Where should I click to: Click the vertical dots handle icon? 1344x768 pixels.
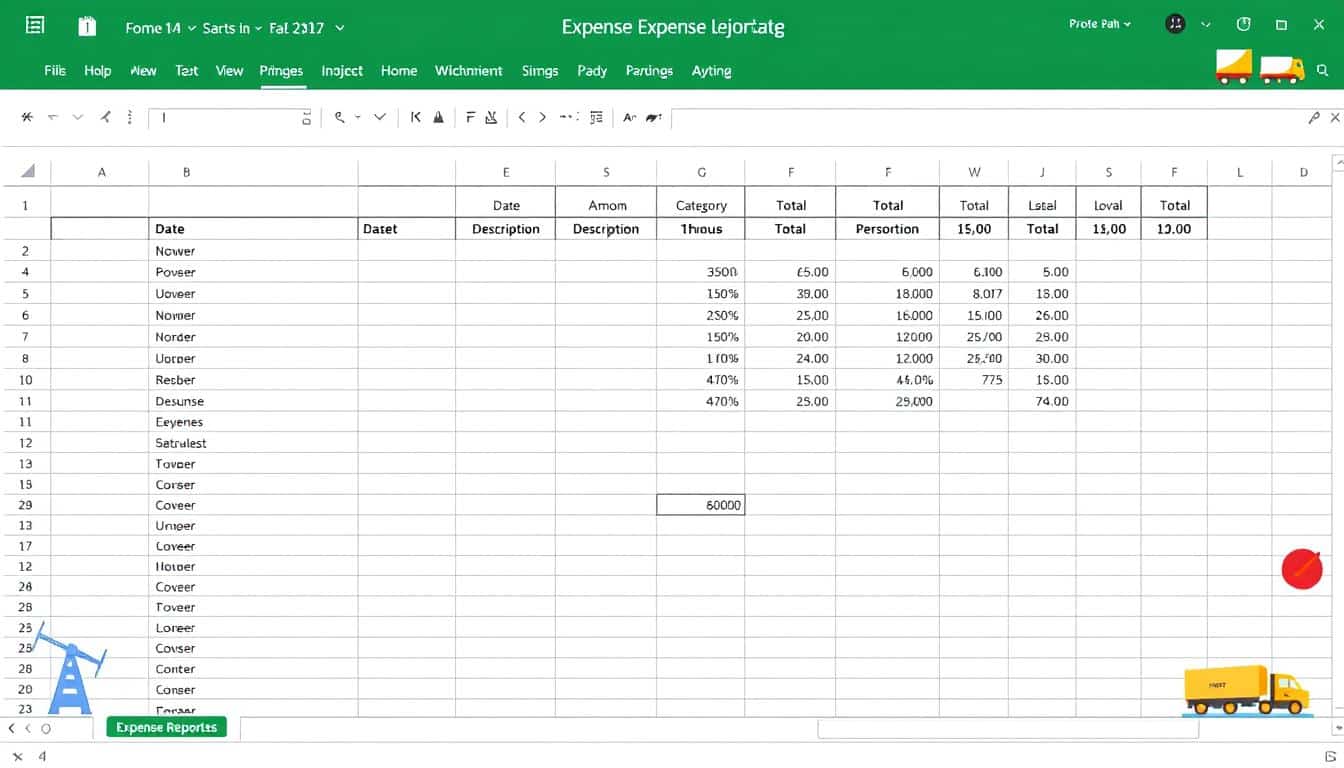(129, 117)
